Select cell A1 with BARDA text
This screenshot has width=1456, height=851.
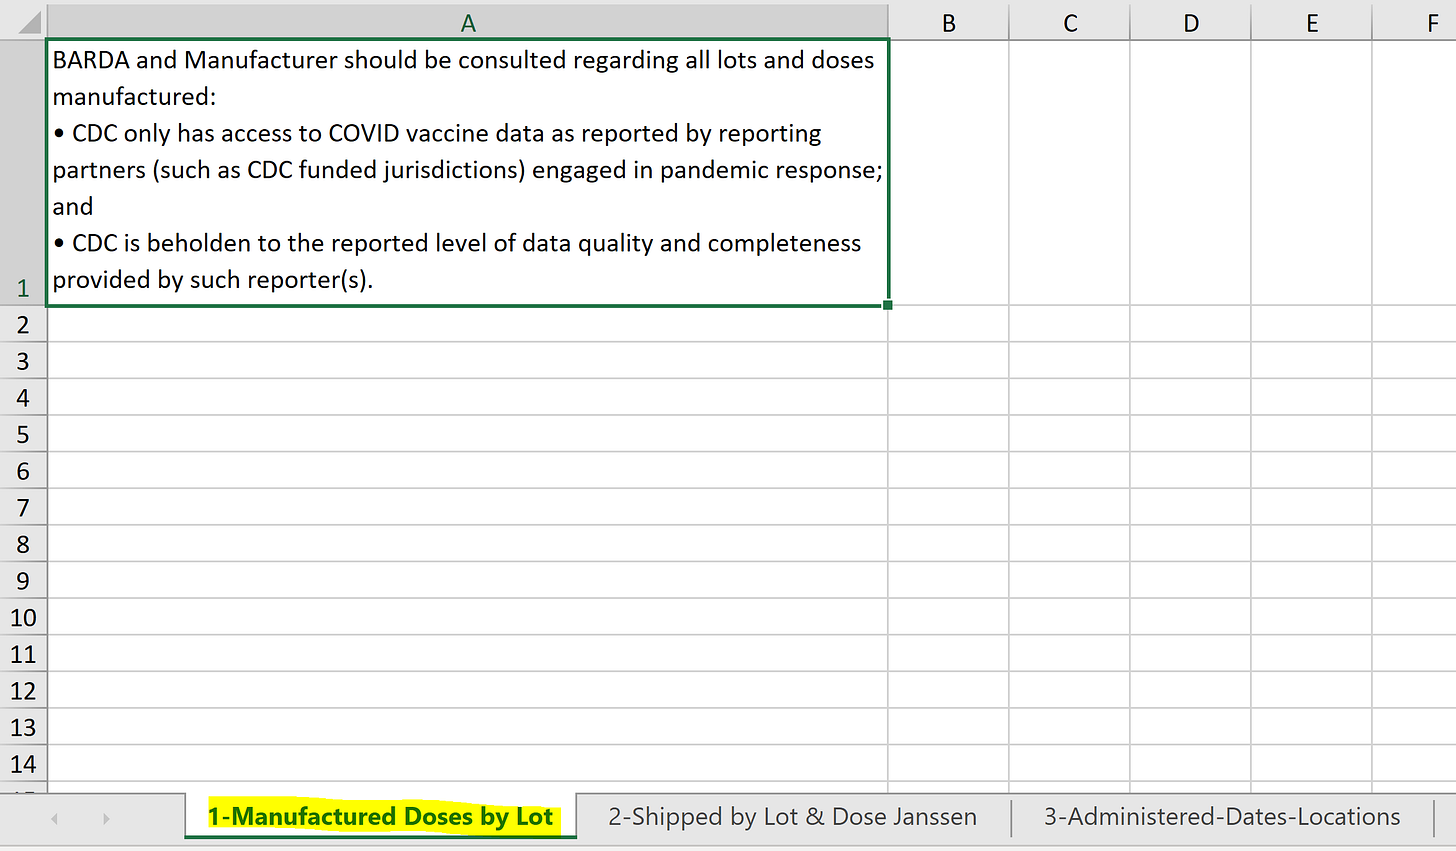coord(467,172)
